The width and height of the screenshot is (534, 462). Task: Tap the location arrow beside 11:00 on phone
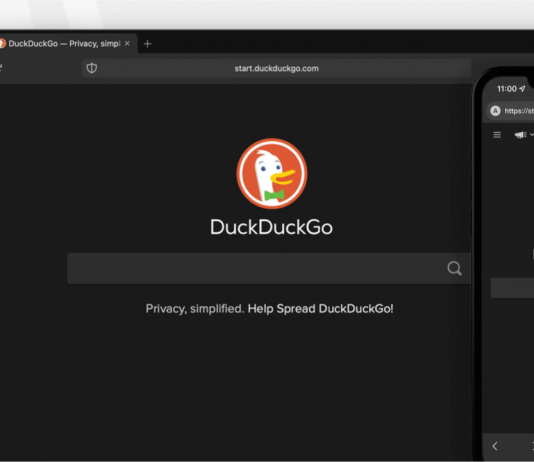522,89
